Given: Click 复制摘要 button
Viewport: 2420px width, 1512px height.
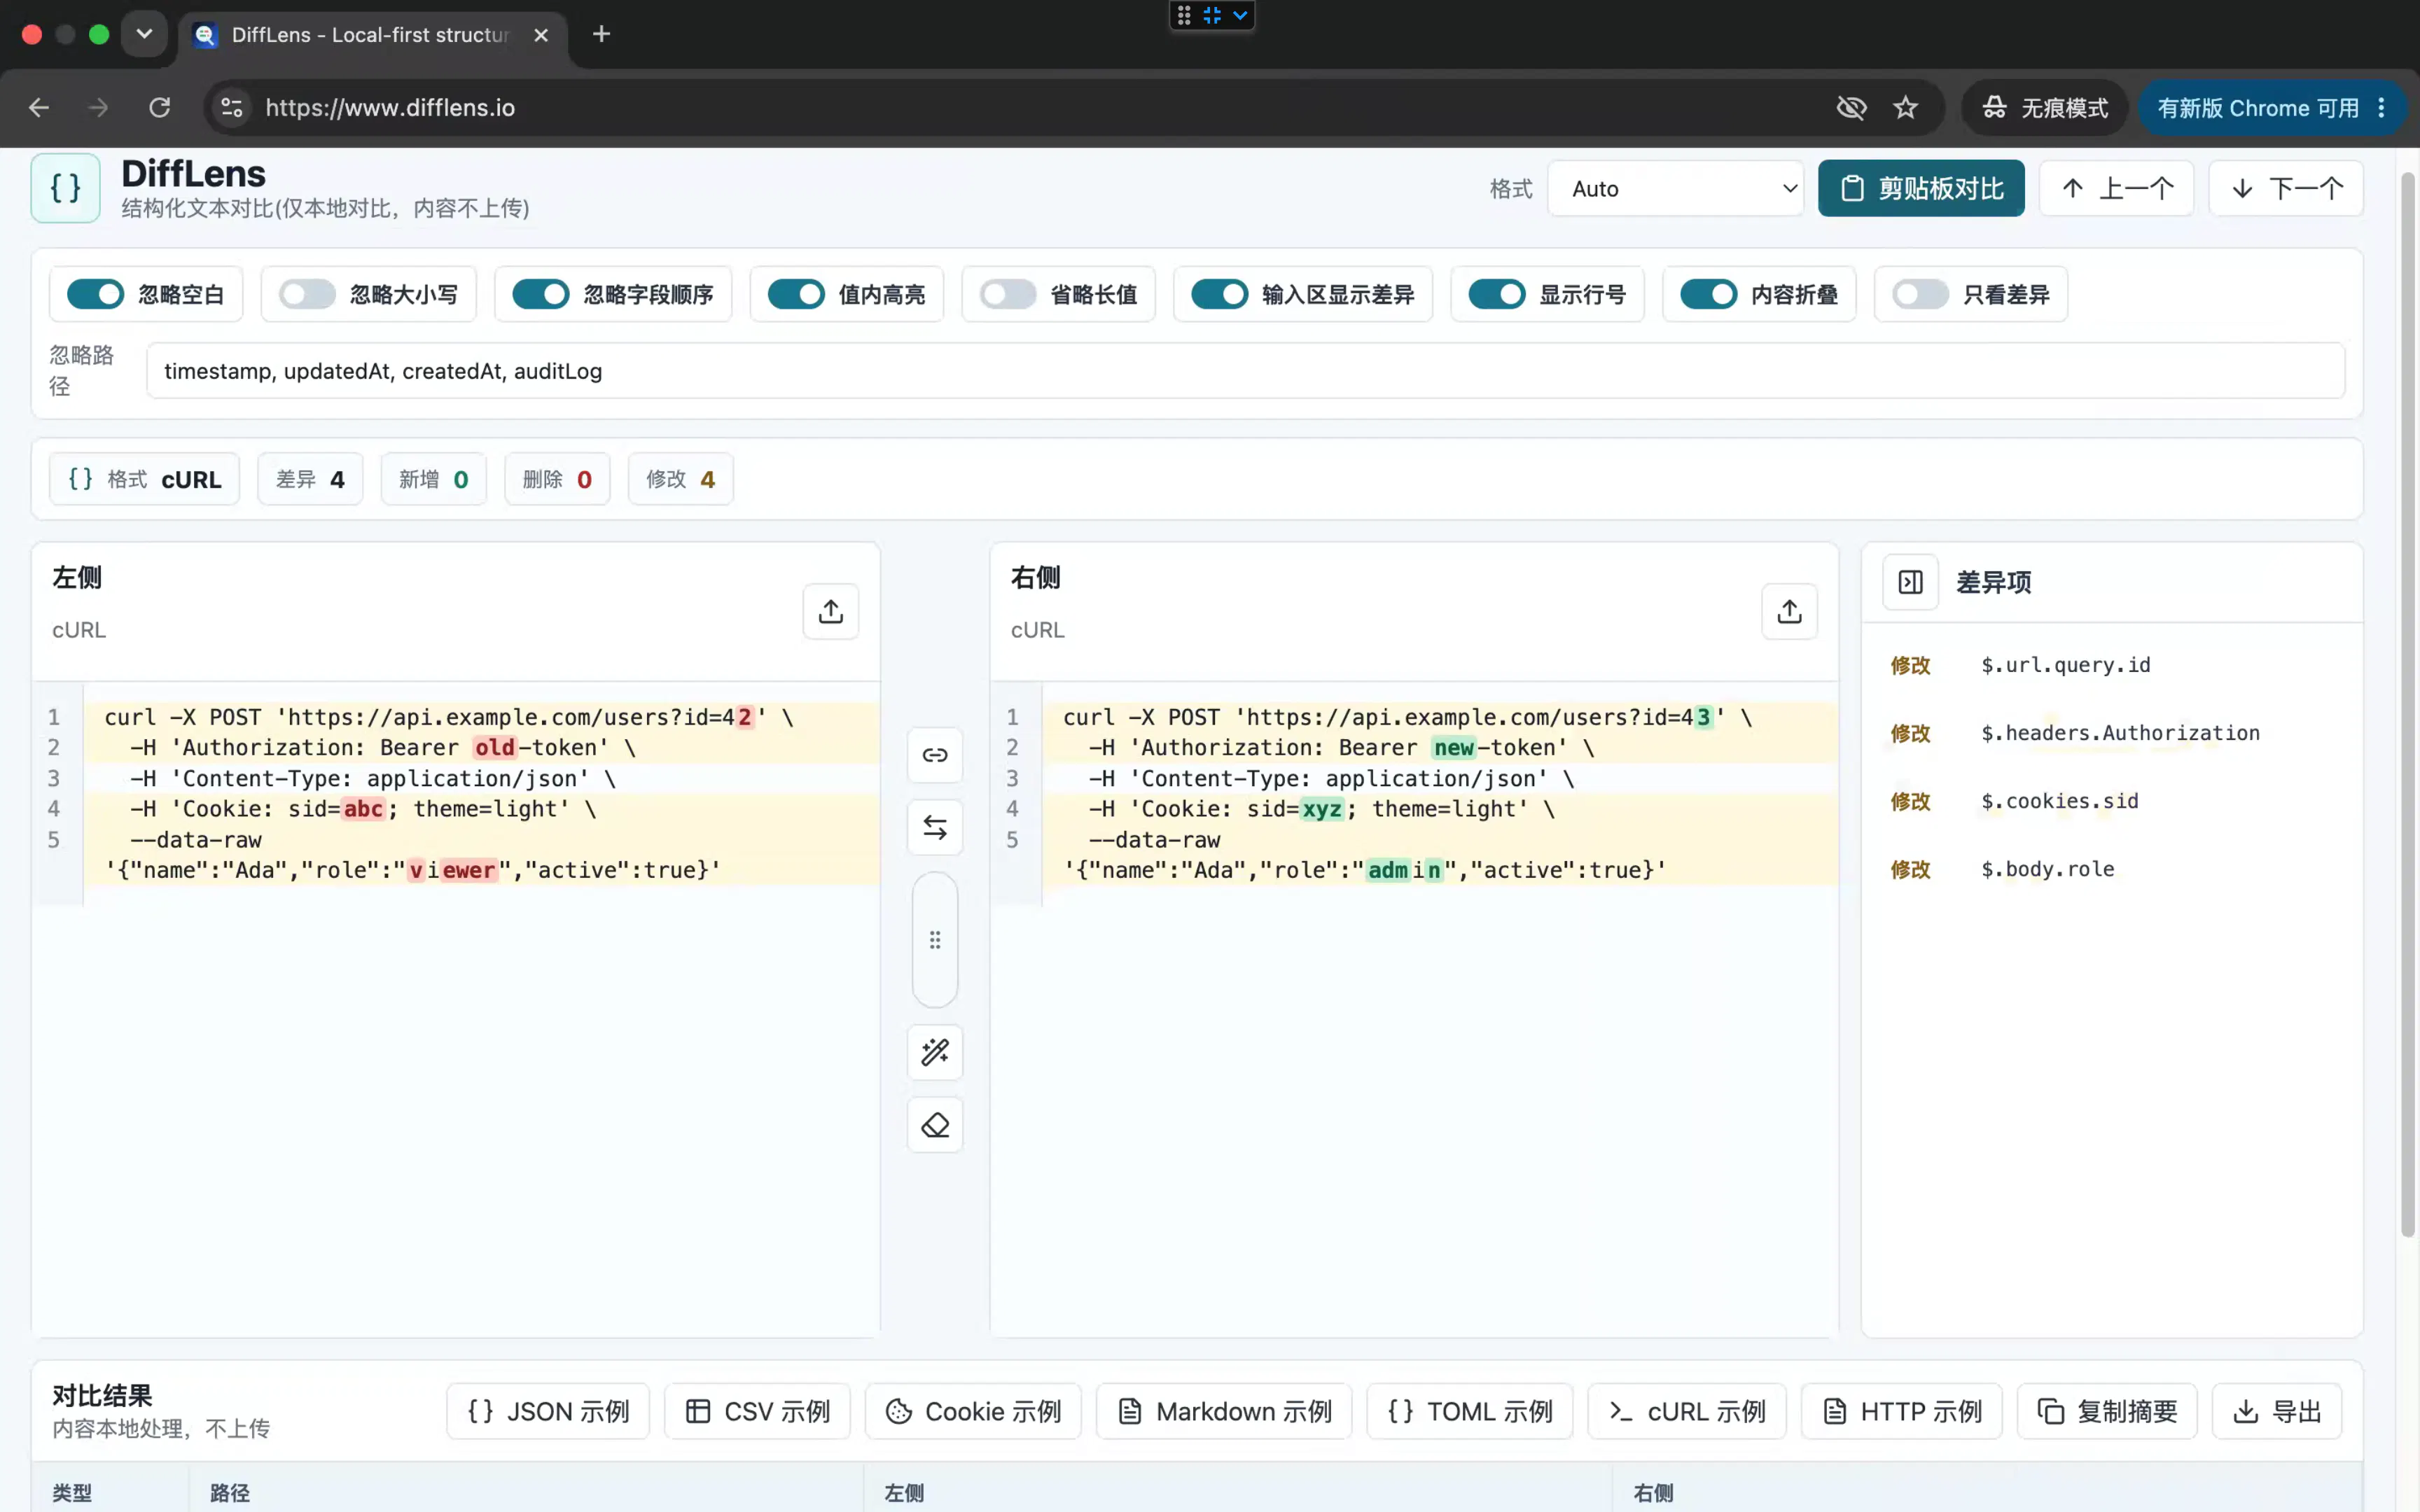Looking at the screenshot, I should coord(2107,1411).
